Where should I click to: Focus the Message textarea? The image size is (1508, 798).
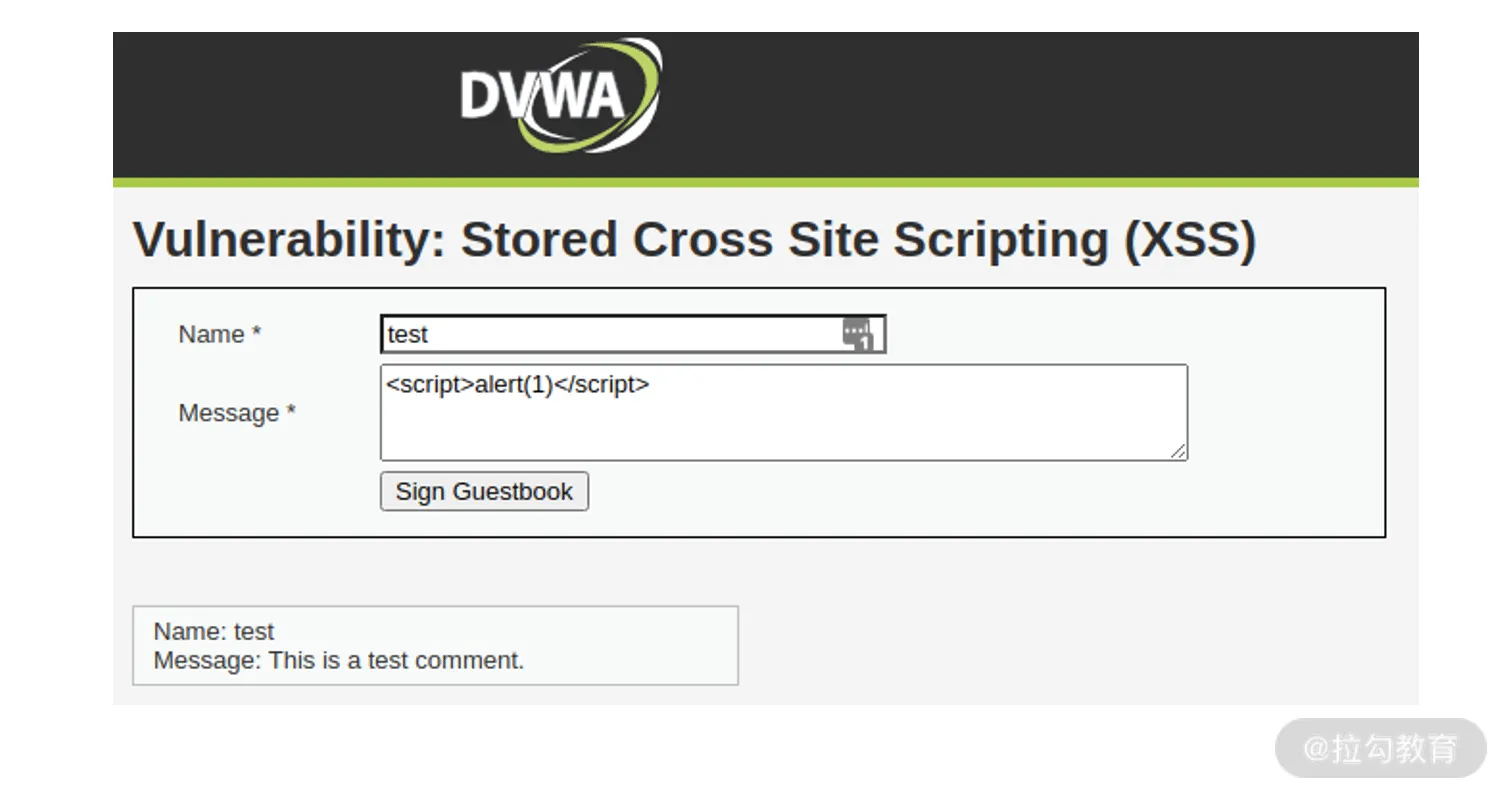point(784,412)
